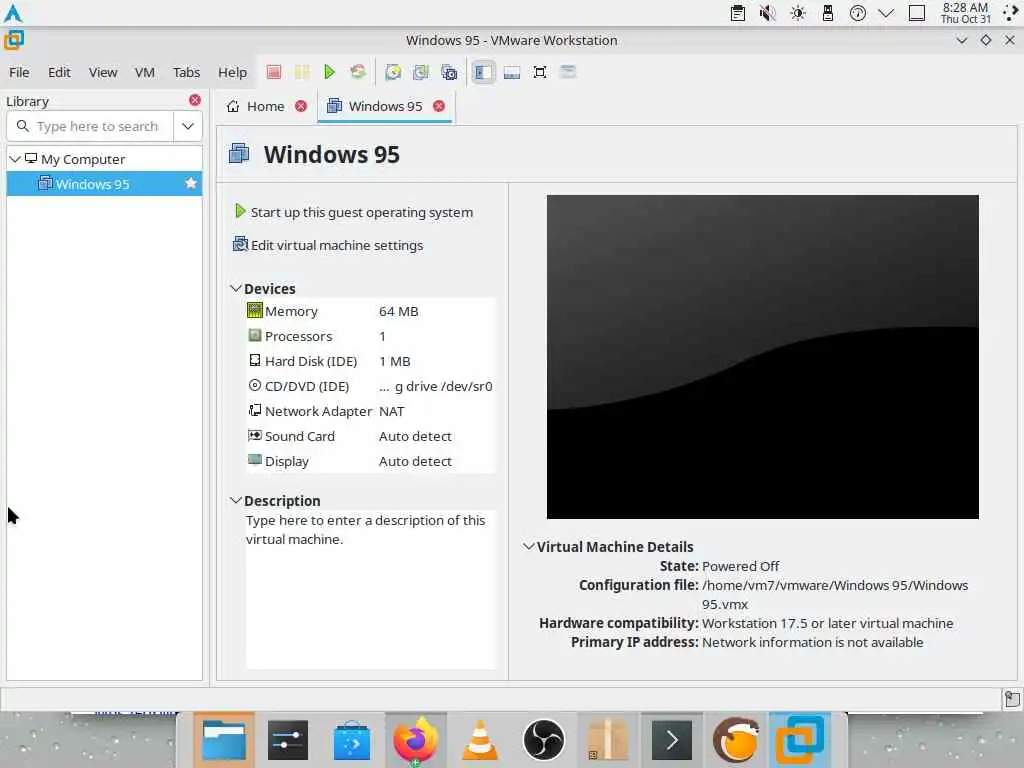Click the Revert to snapshot toolbar icon
1024x768 pixels.
coord(421,72)
